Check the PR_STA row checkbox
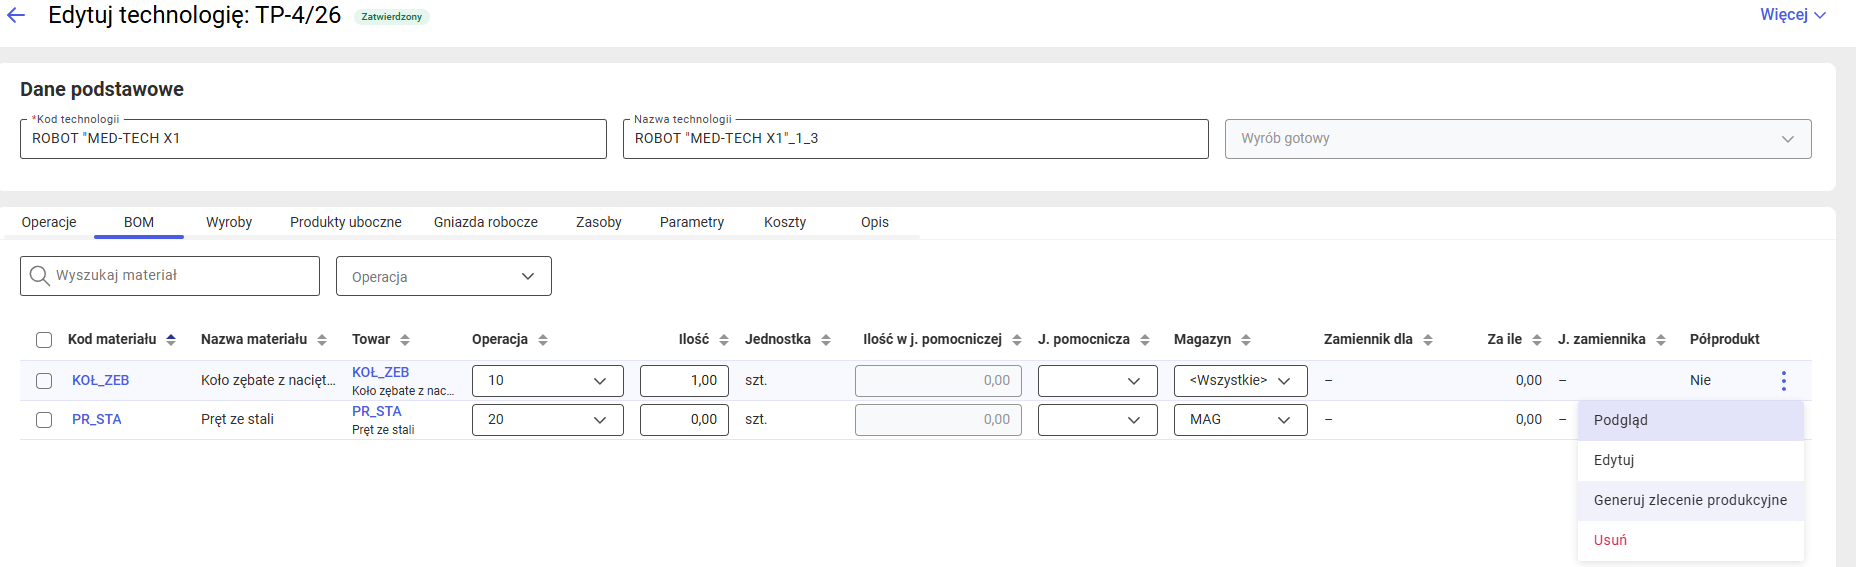1856x567 pixels. tap(44, 420)
